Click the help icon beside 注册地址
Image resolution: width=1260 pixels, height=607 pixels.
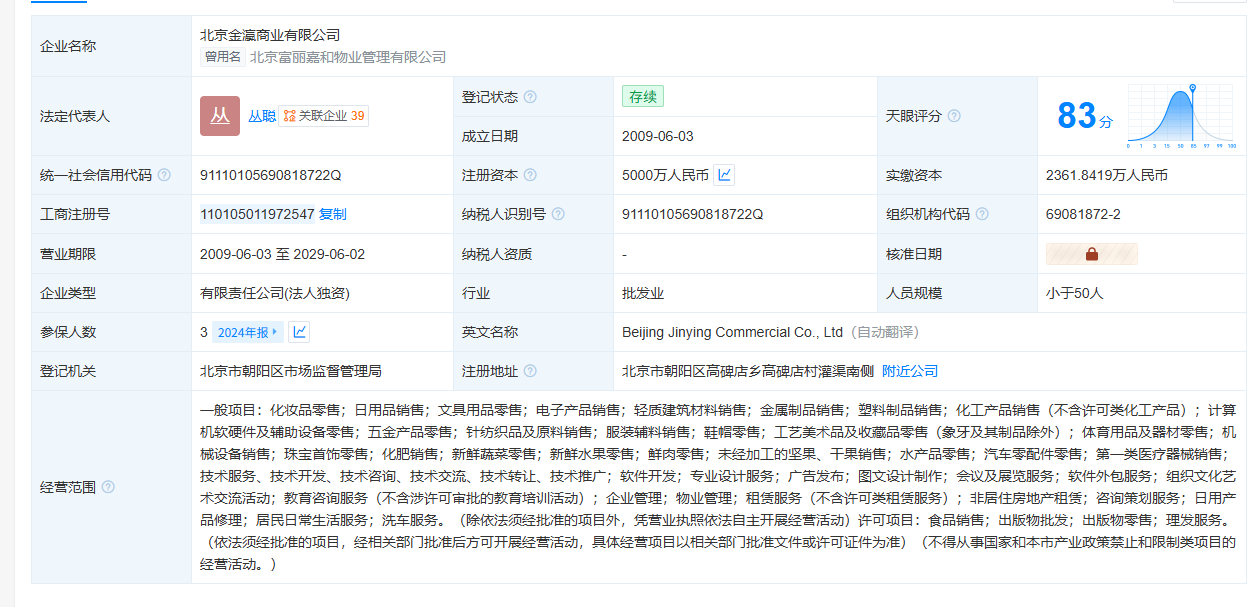pos(530,371)
